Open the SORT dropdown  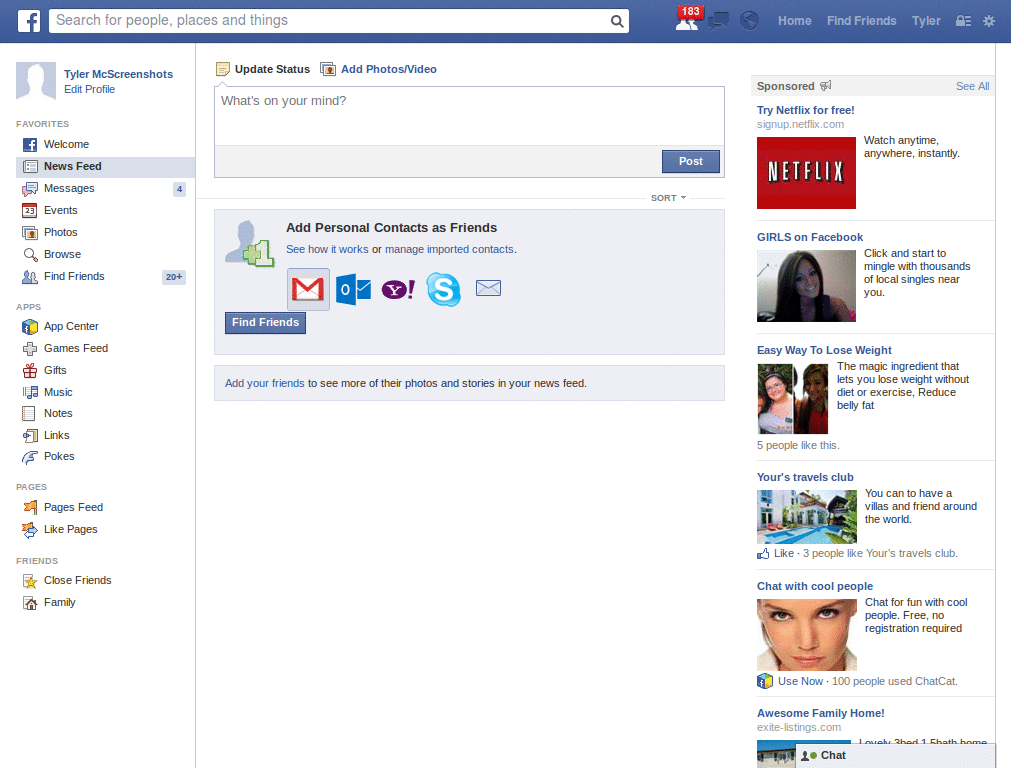click(668, 198)
